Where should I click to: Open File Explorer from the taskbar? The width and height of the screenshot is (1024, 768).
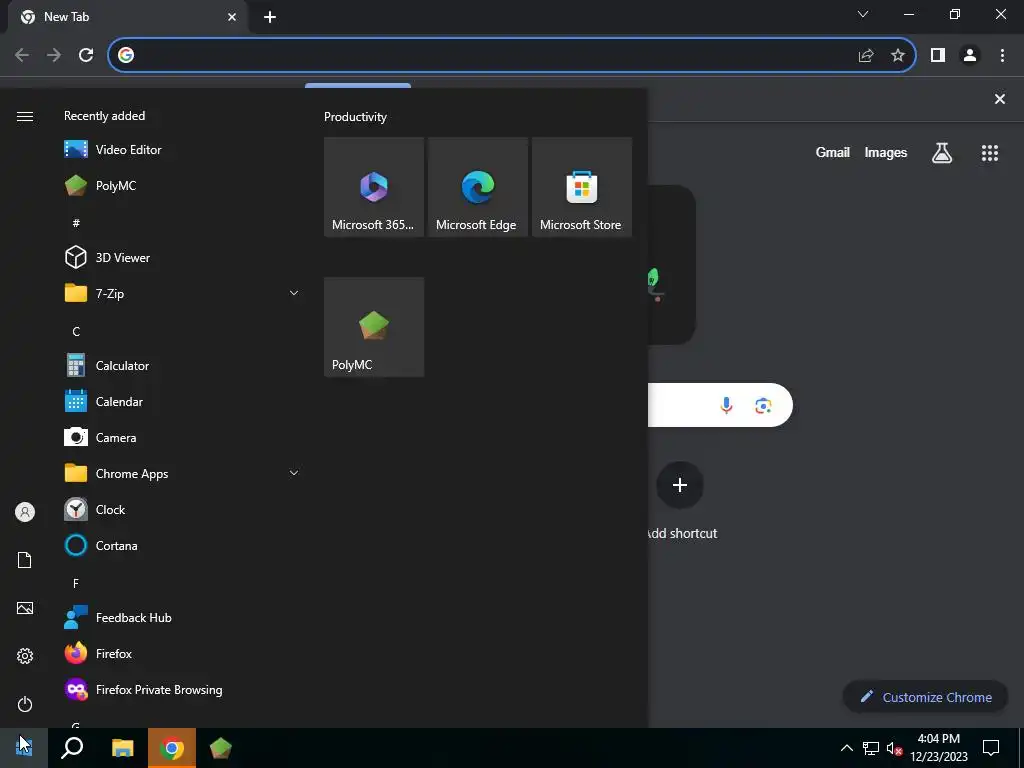[x=122, y=748]
